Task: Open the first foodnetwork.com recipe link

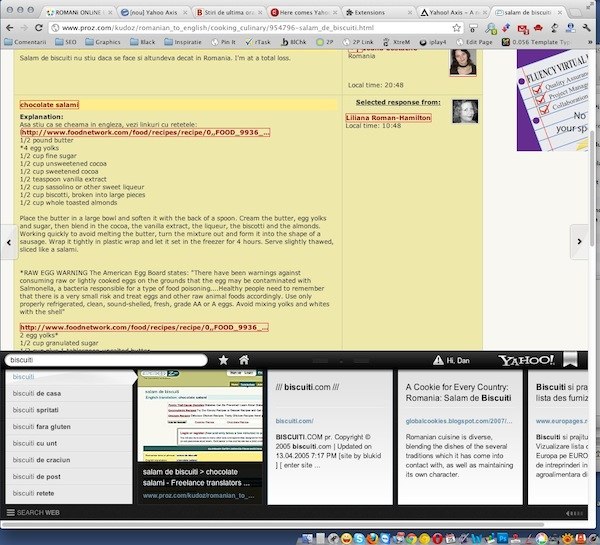Action: (x=145, y=132)
